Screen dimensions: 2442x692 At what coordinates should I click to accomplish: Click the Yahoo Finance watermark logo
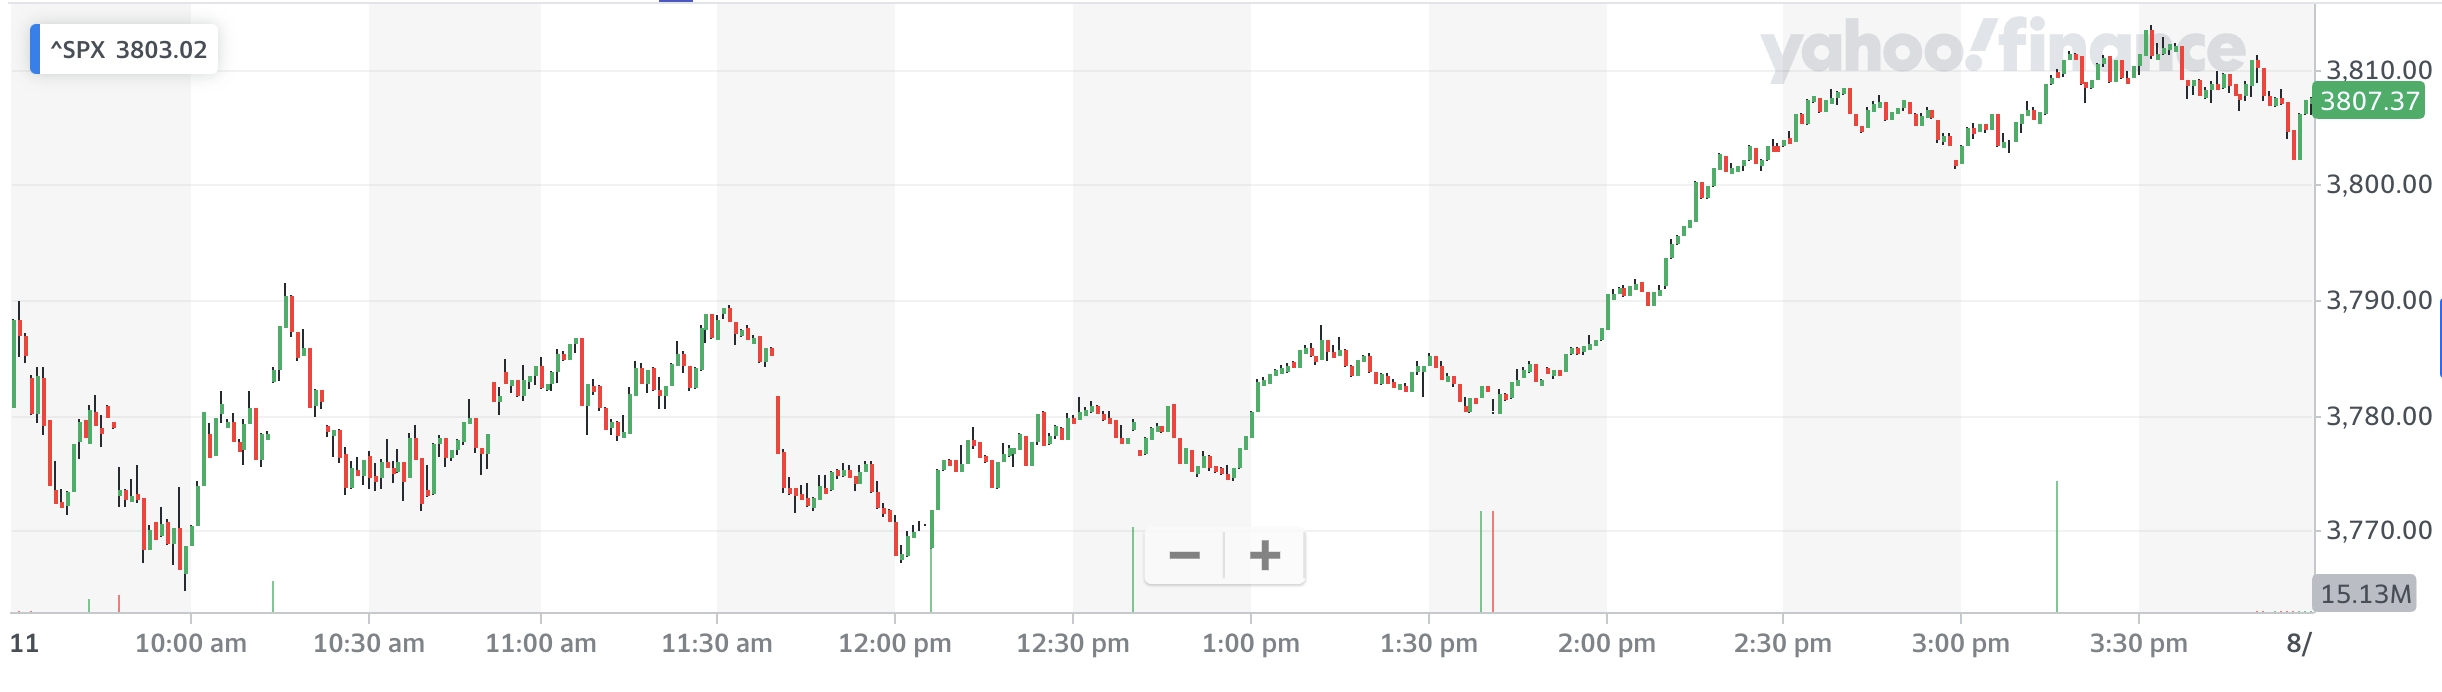(2002, 50)
